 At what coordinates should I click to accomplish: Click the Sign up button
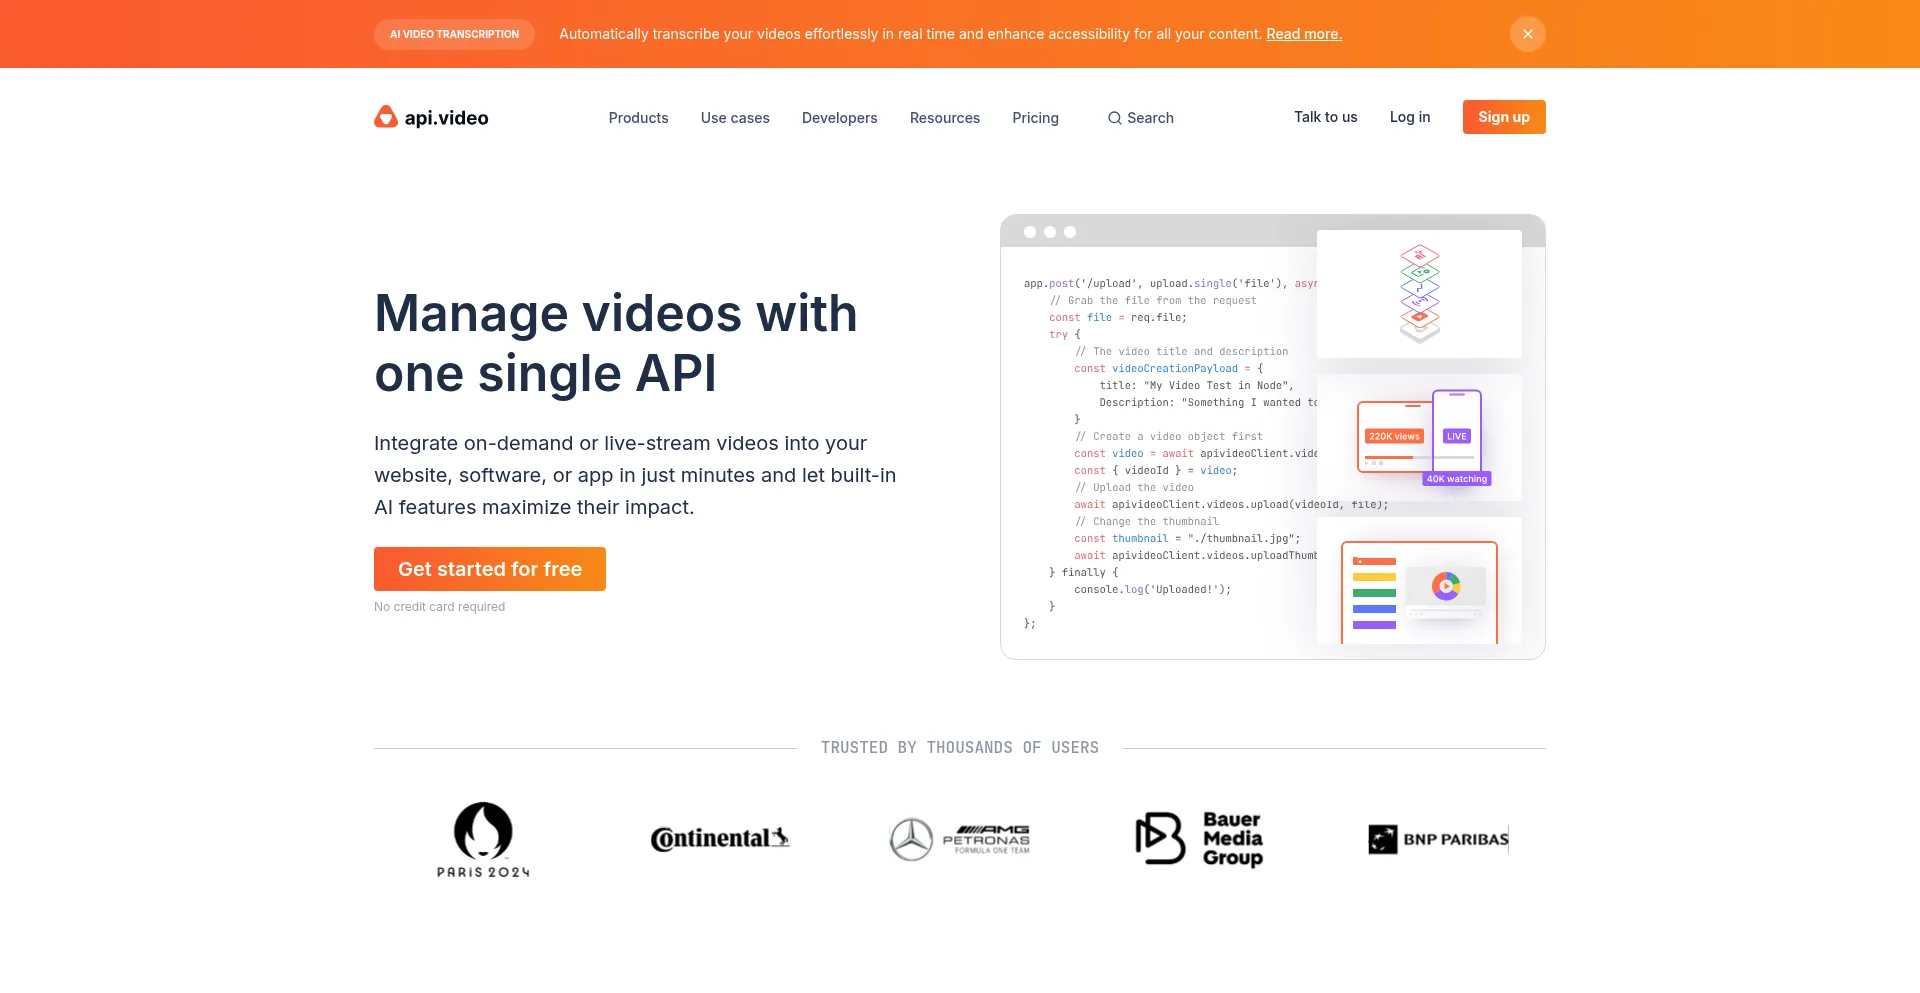pos(1503,117)
